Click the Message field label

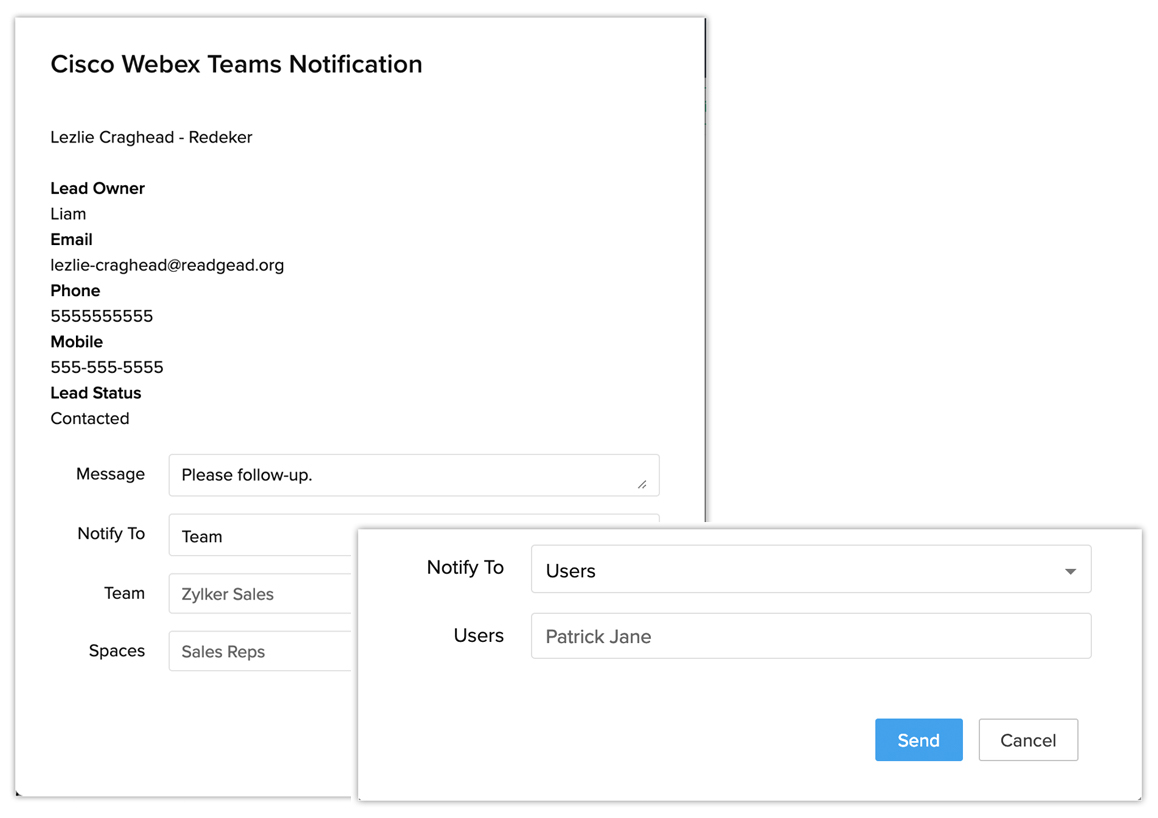[110, 474]
